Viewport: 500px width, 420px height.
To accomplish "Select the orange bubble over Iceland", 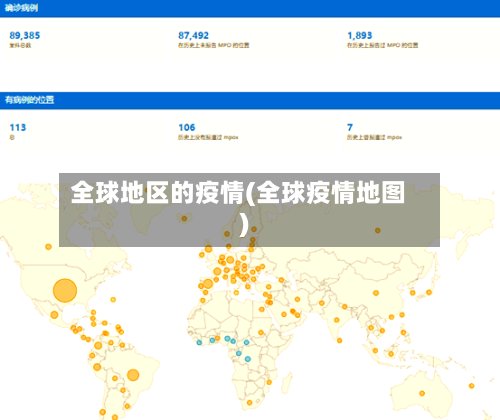I will [184, 219].
